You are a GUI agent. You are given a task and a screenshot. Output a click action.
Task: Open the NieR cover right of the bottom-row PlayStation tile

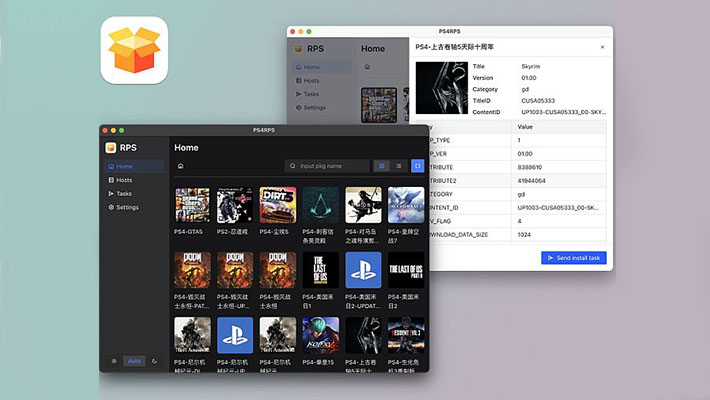pos(278,336)
